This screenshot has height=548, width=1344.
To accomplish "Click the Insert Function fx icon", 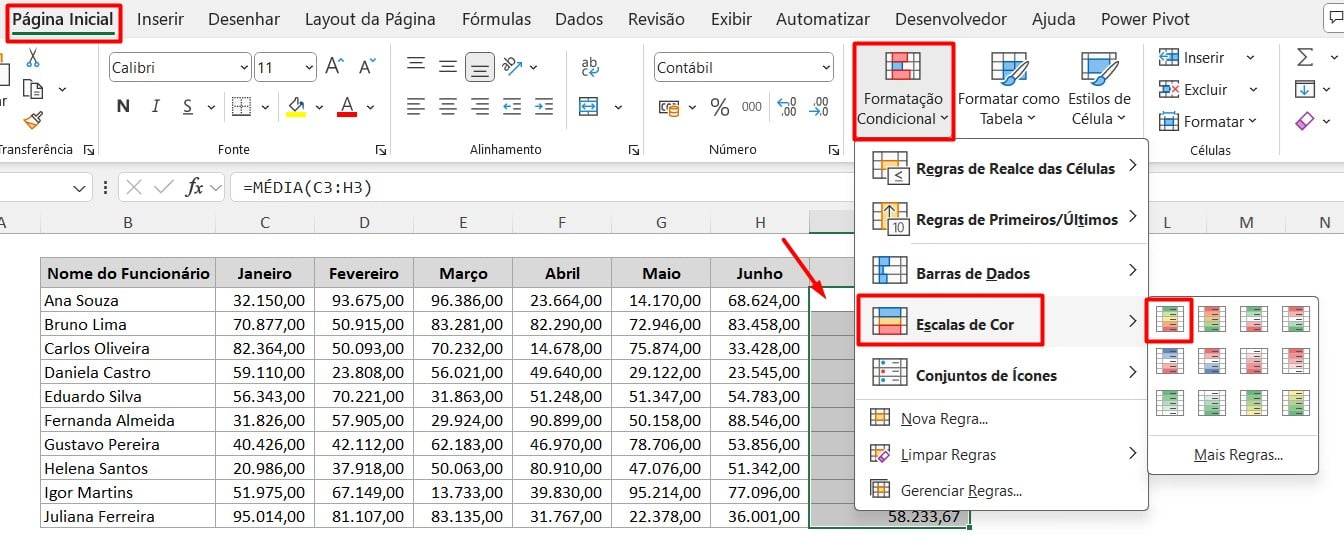I will [195, 187].
